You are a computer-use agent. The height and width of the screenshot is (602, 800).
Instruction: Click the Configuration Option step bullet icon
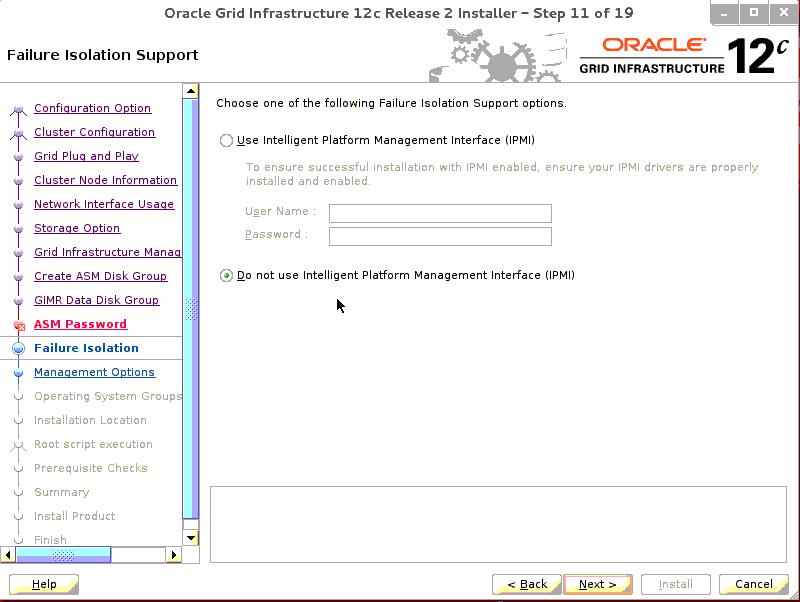coord(18,109)
